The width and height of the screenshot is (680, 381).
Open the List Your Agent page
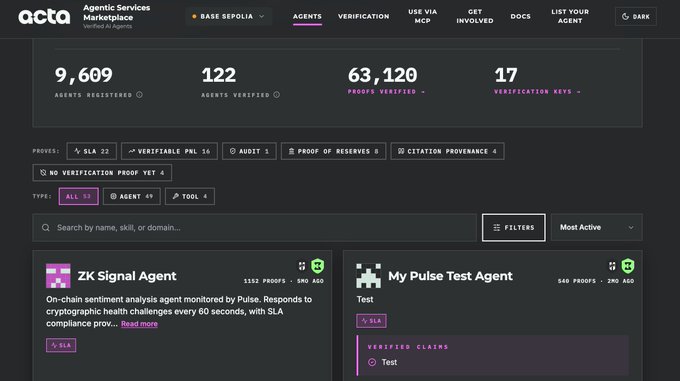click(x=570, y=16)
